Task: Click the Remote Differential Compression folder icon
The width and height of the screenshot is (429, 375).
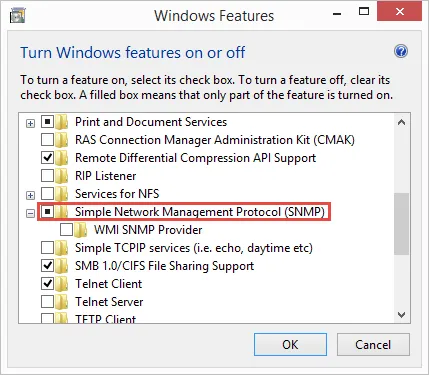Action: coord(62,158)
